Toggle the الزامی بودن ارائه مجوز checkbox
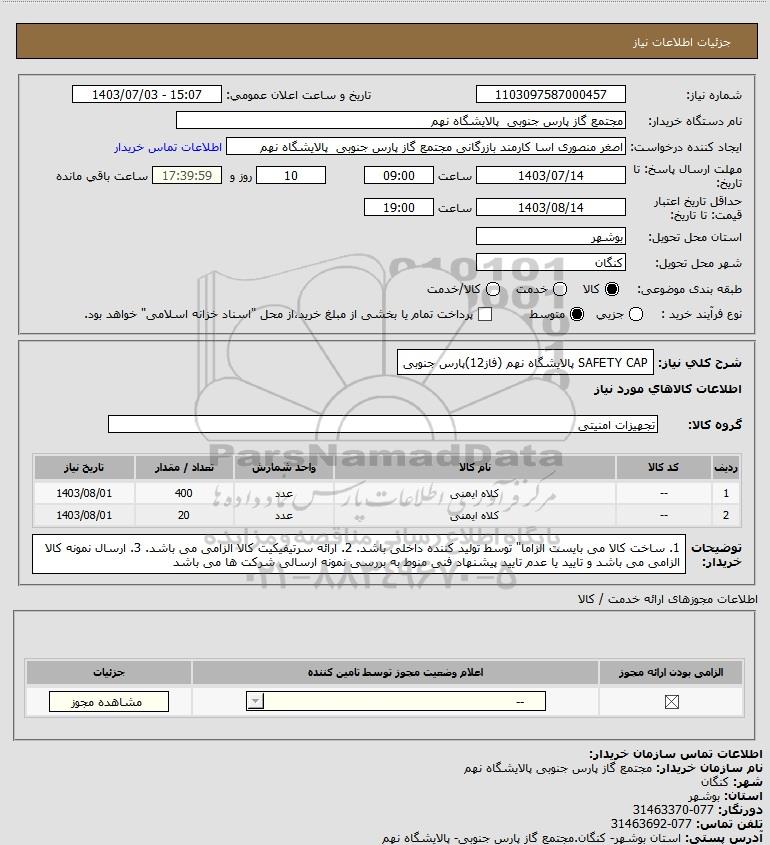 click(x=671, y=702)
